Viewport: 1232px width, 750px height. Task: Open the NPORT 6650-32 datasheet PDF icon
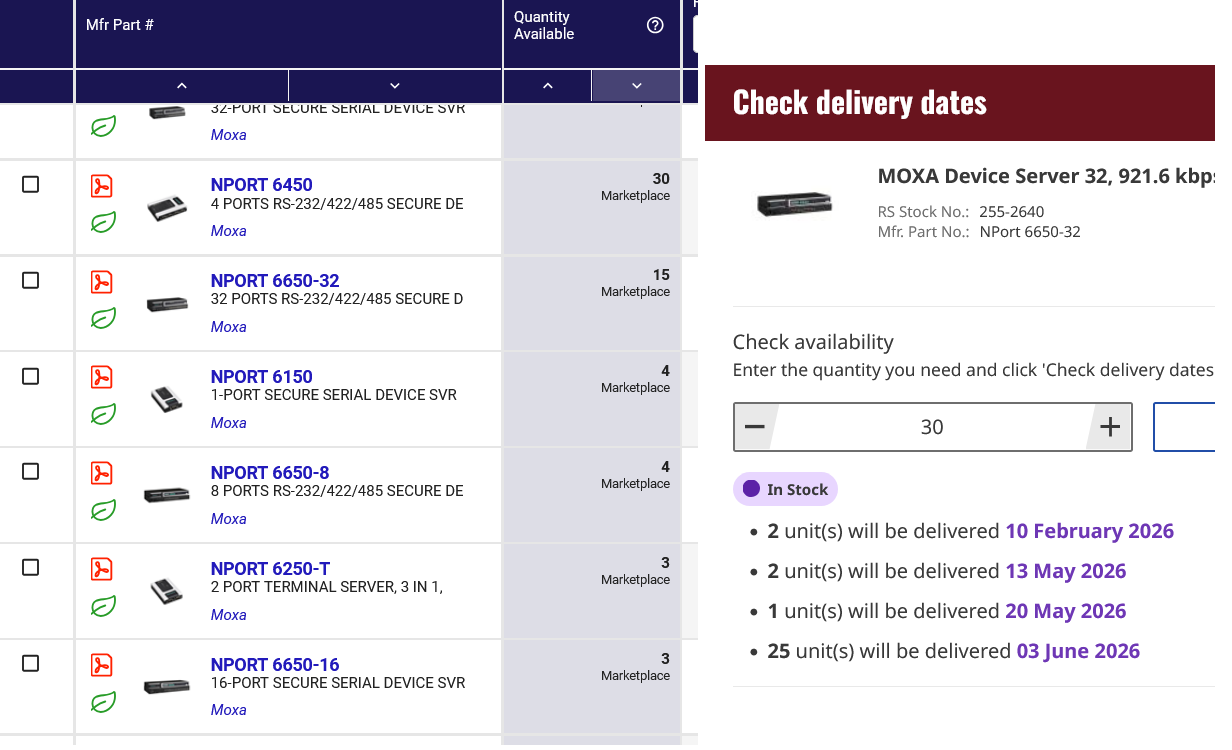[102, 282]
